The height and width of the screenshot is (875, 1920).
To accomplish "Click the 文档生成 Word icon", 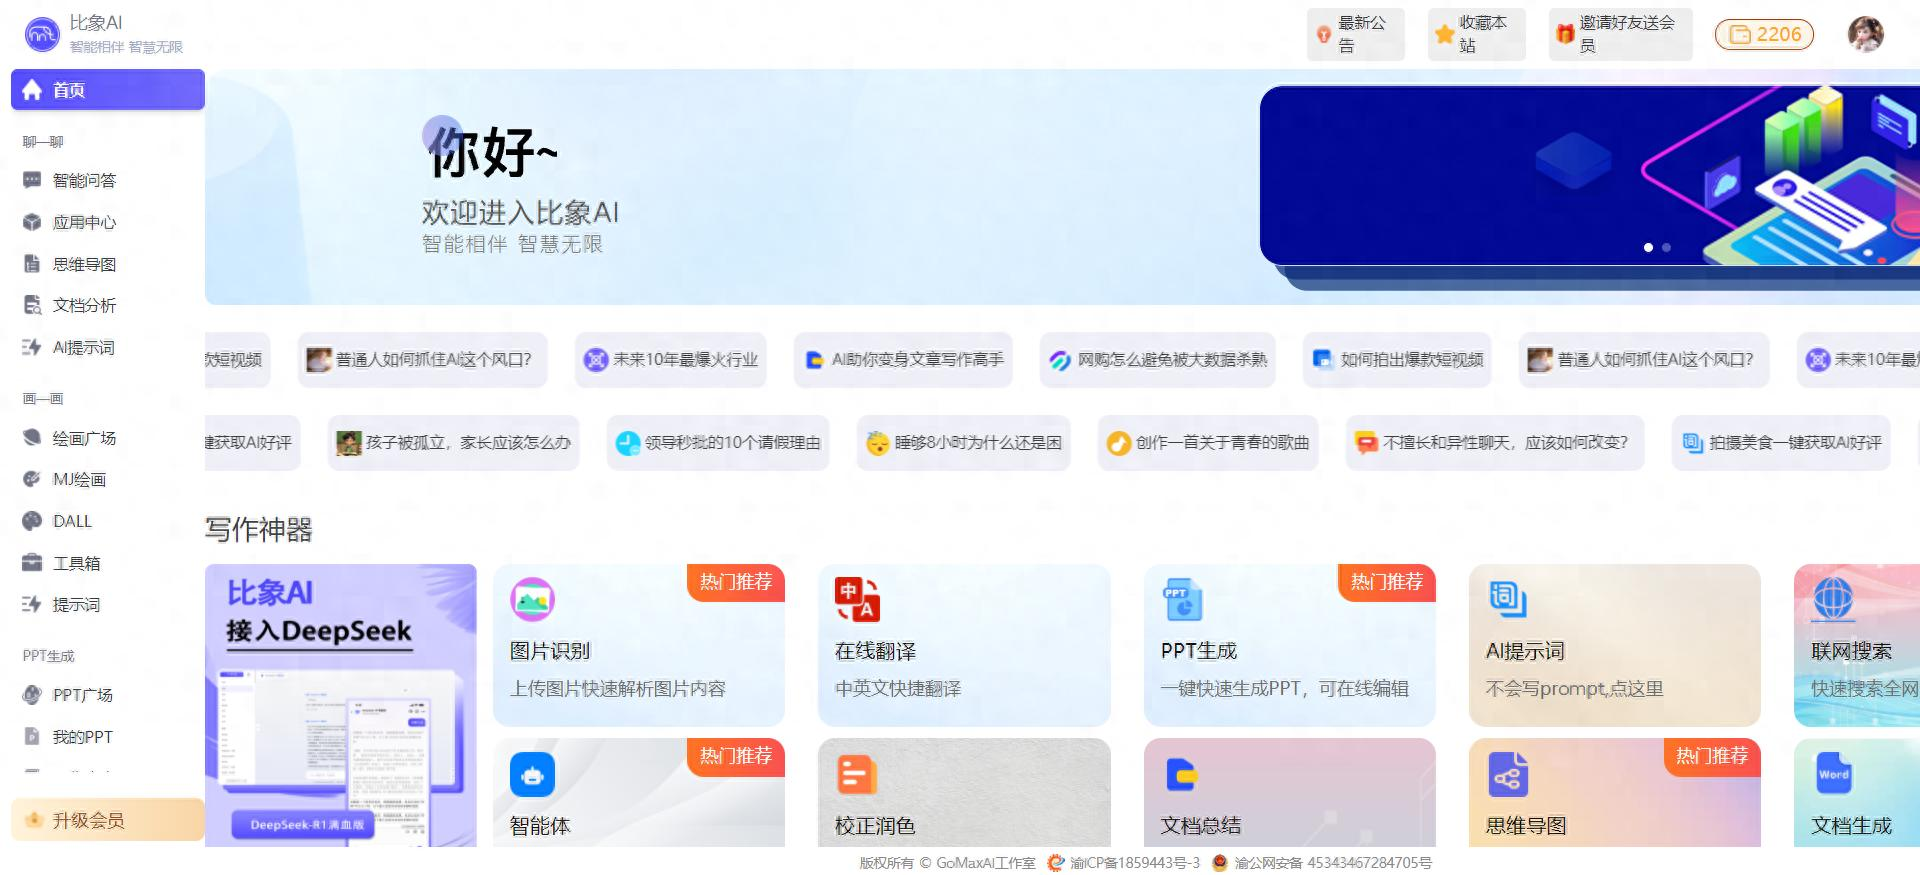I will [x=1833, y=774].
